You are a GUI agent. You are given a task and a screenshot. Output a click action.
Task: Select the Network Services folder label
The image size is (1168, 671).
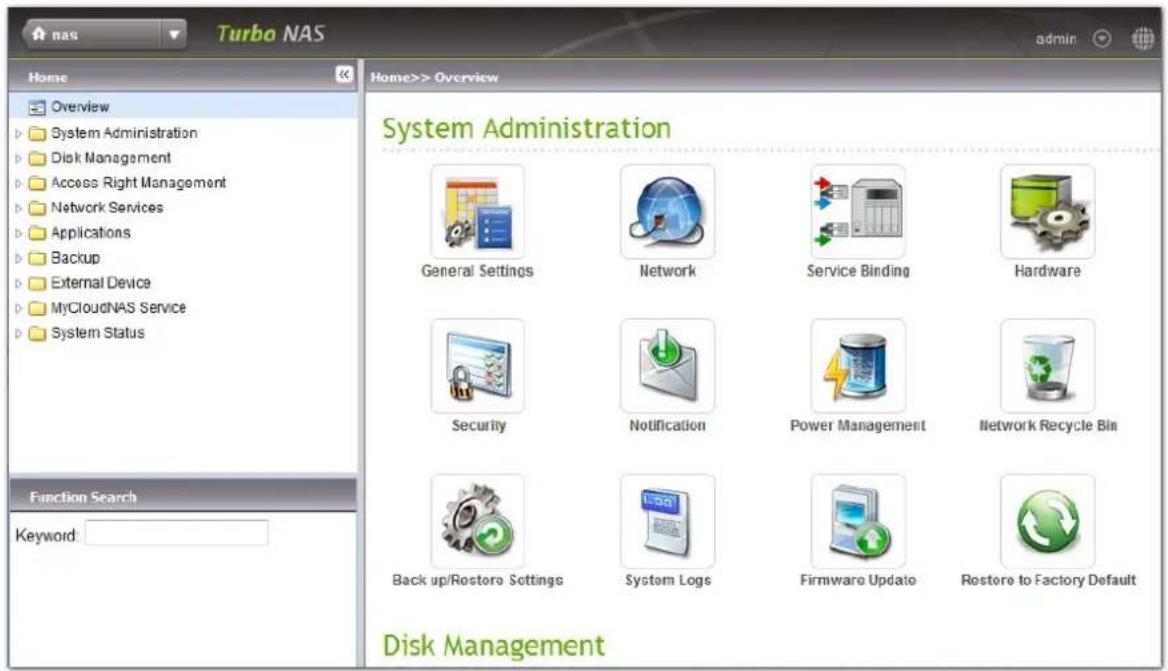pos(107,208)
